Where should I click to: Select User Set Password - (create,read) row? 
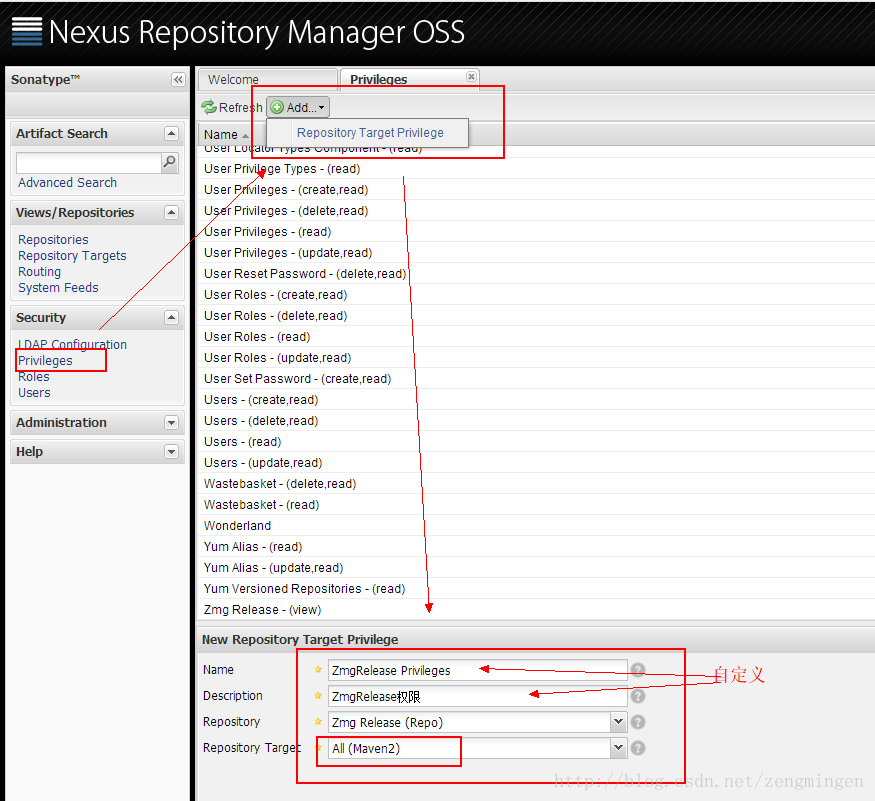(x=536, y=378)
